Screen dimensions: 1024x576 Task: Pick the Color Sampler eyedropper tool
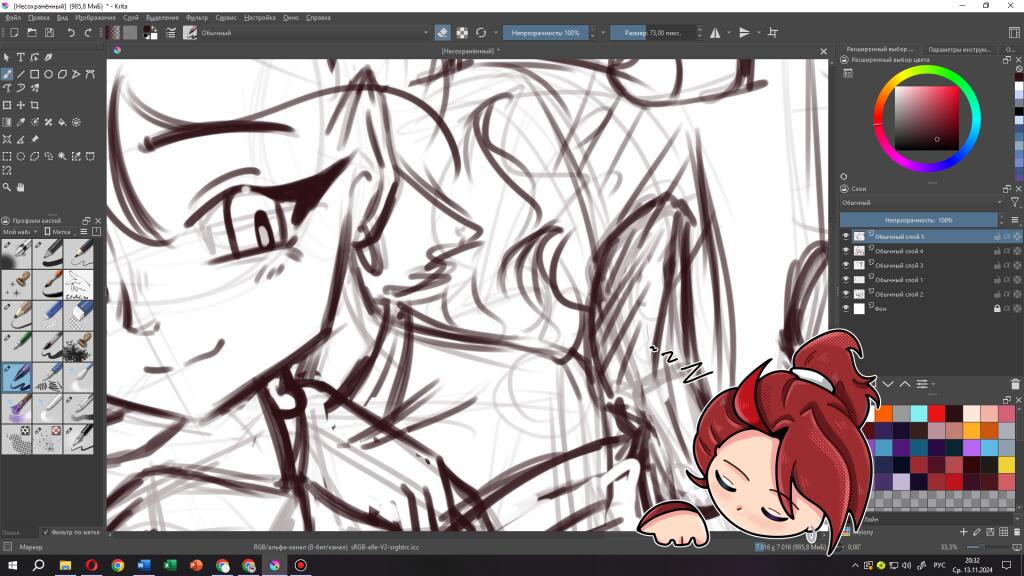20,122
